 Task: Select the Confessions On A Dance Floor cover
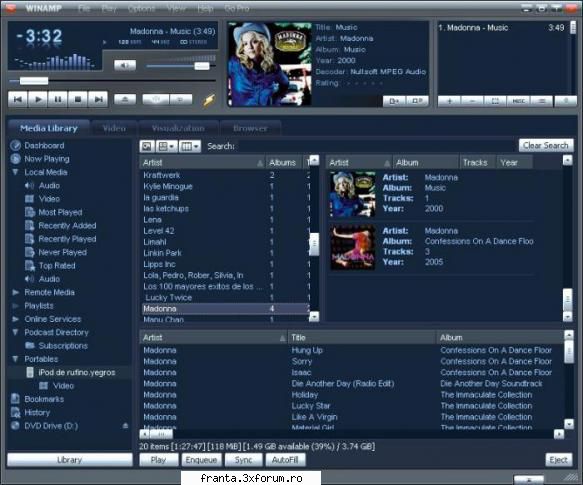[352, 247]
